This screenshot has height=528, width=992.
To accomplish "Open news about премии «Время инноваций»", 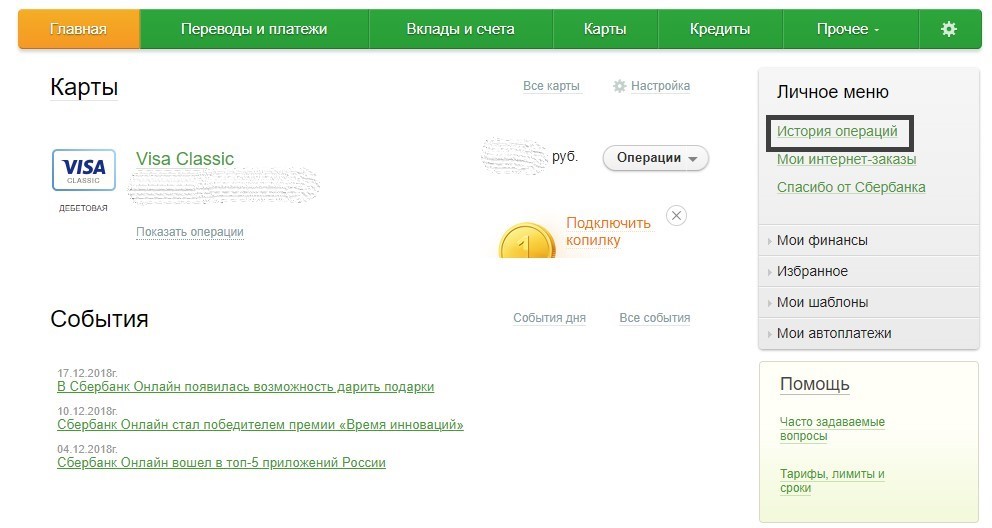I will tap(260, 425).
